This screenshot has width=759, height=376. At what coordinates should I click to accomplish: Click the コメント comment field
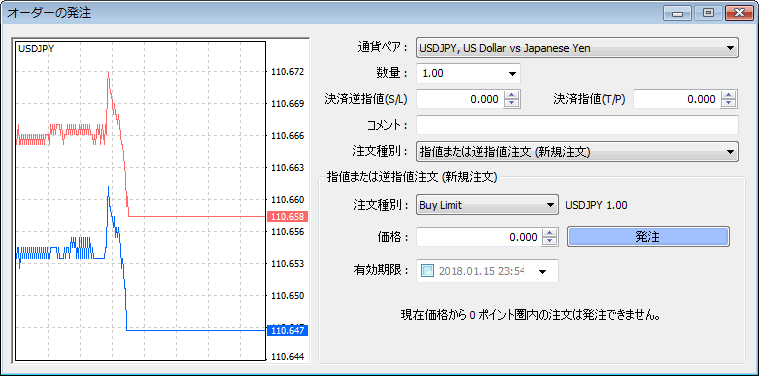[x=577, y=125]
